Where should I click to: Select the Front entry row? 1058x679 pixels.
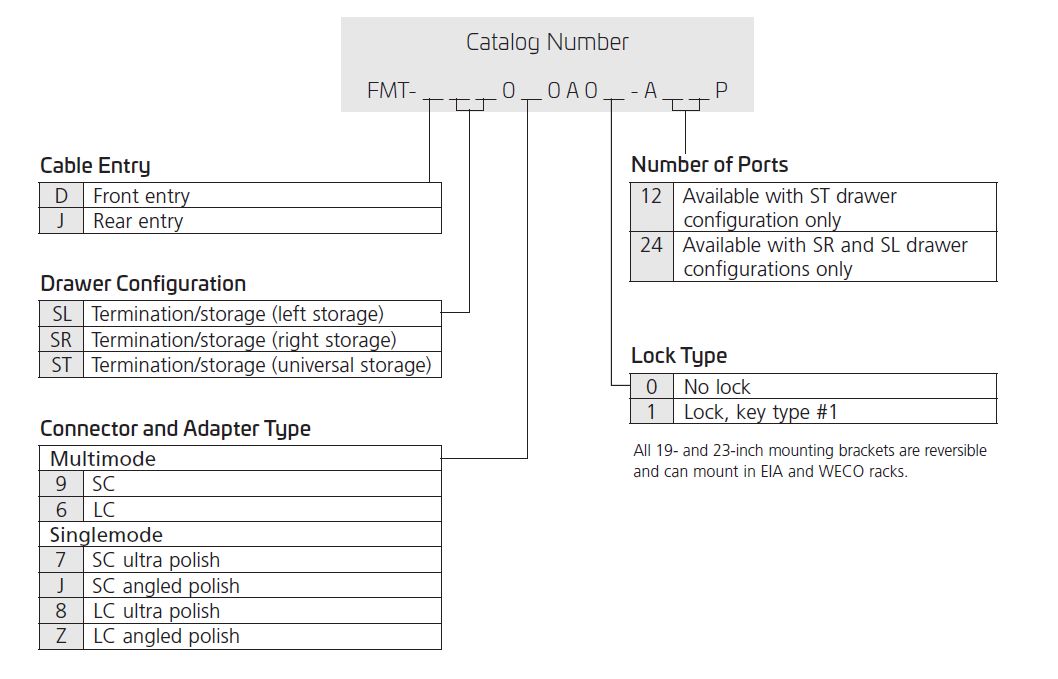(240, 195)
